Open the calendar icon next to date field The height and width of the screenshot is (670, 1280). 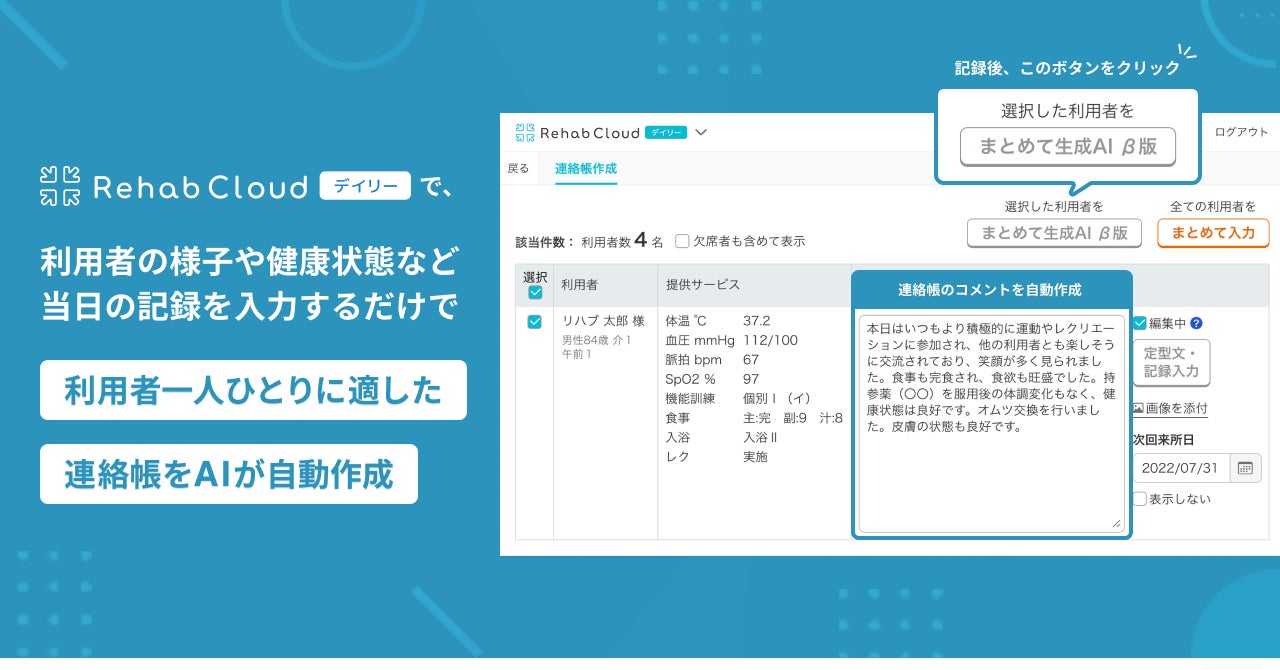(x=1244, y=468)
